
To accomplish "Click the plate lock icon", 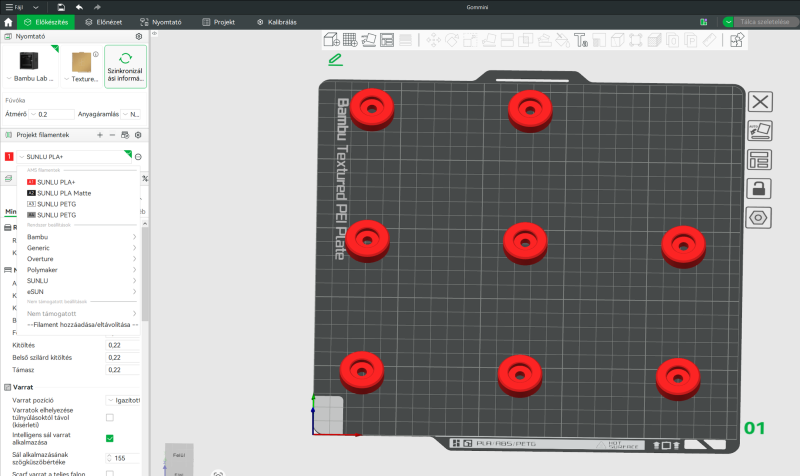I will tap(760, 189).
